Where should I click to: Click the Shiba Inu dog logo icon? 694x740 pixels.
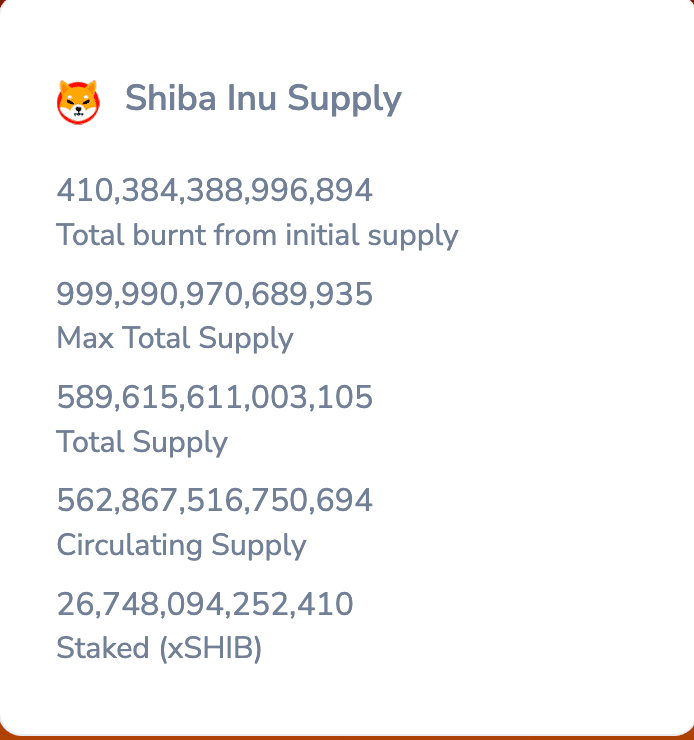pos(78,102)
